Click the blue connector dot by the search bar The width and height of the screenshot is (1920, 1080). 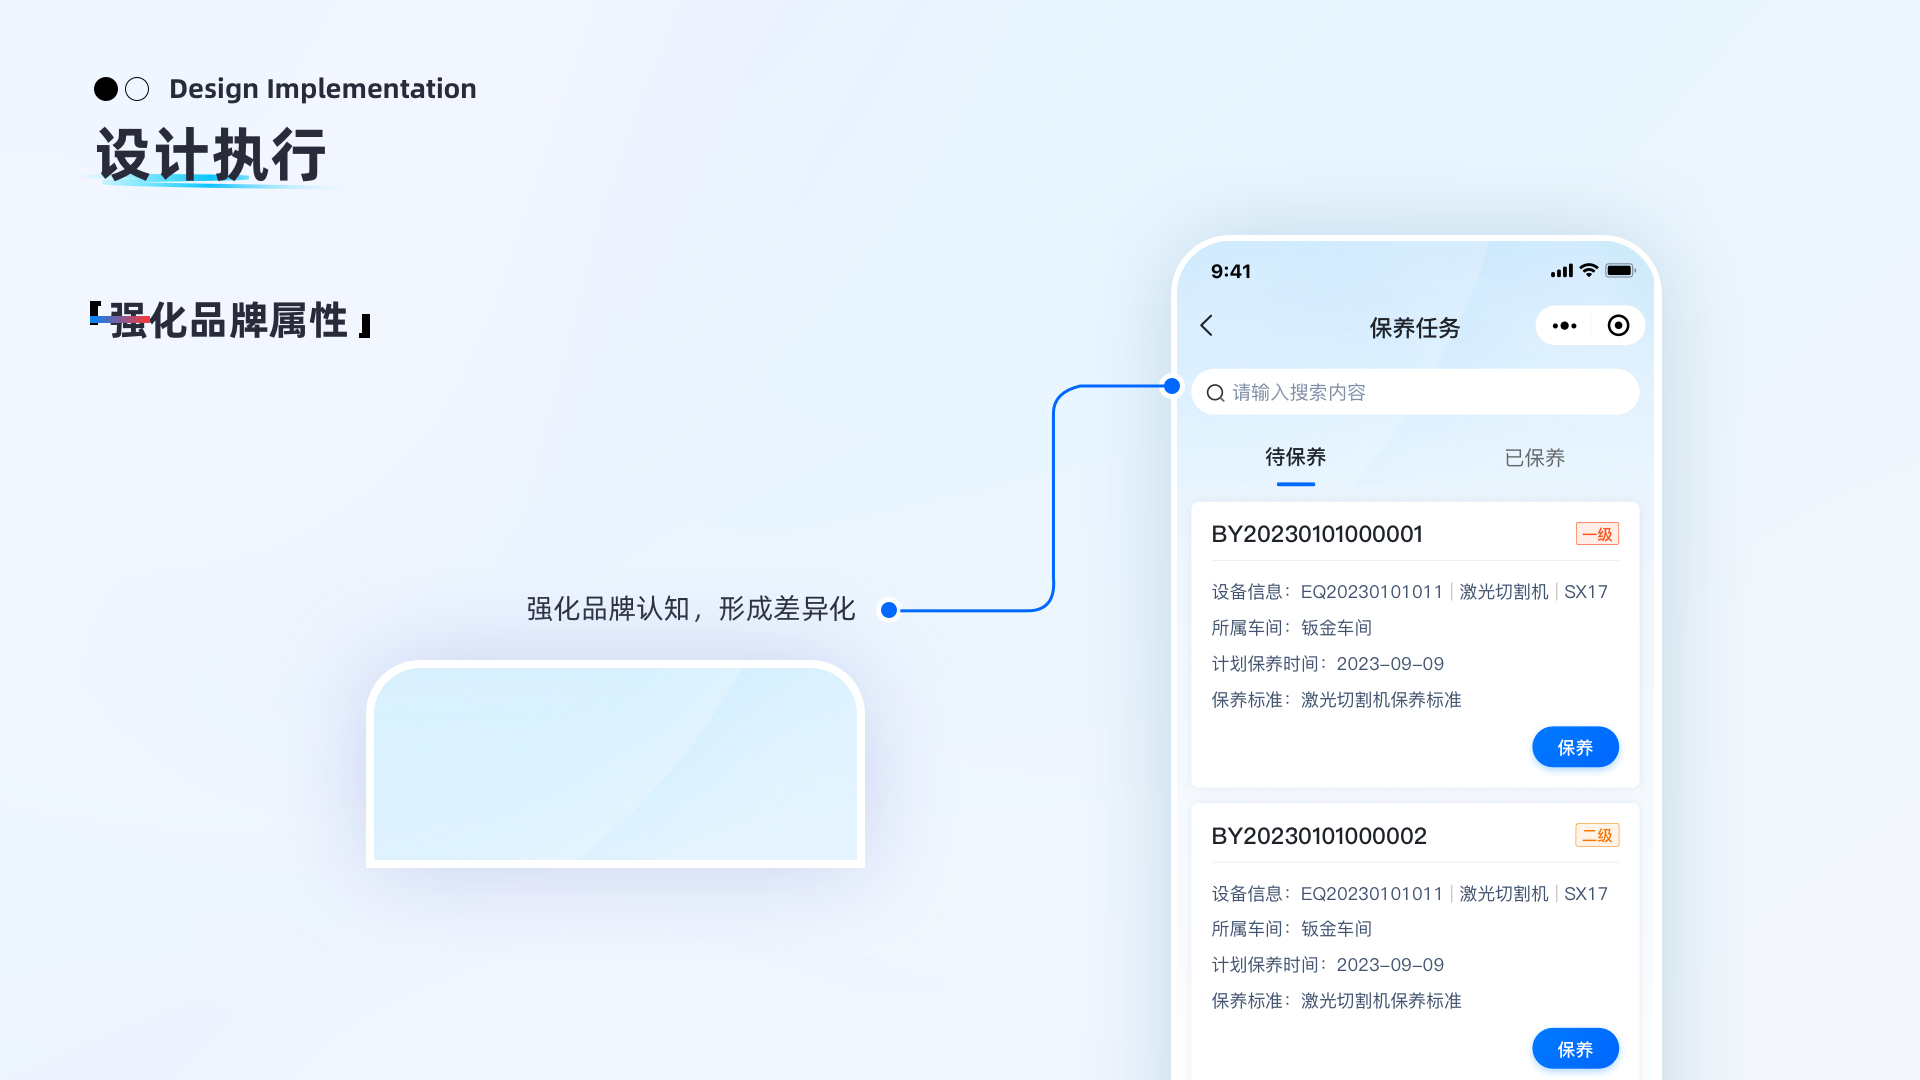pyautogui.click(x=1172, y=386)
